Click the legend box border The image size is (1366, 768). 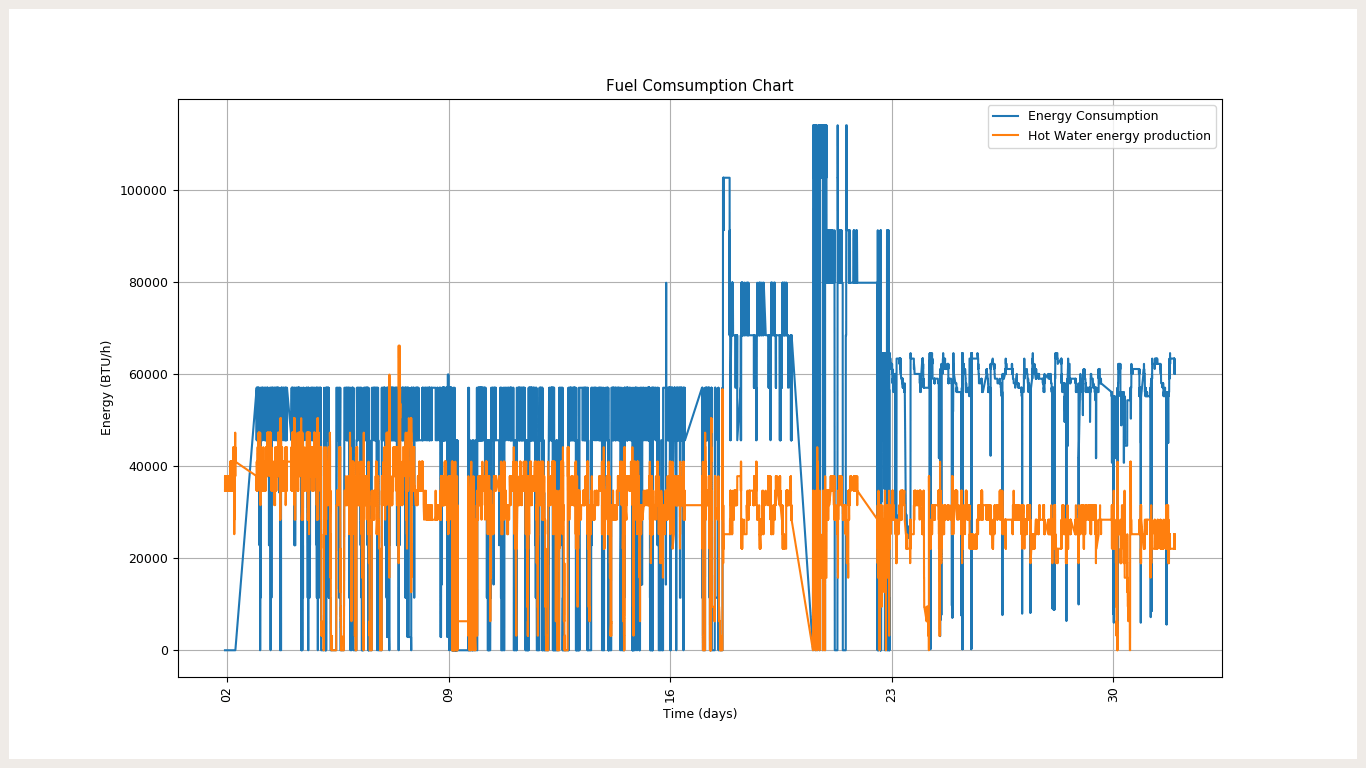click(x=1102, y=105)
